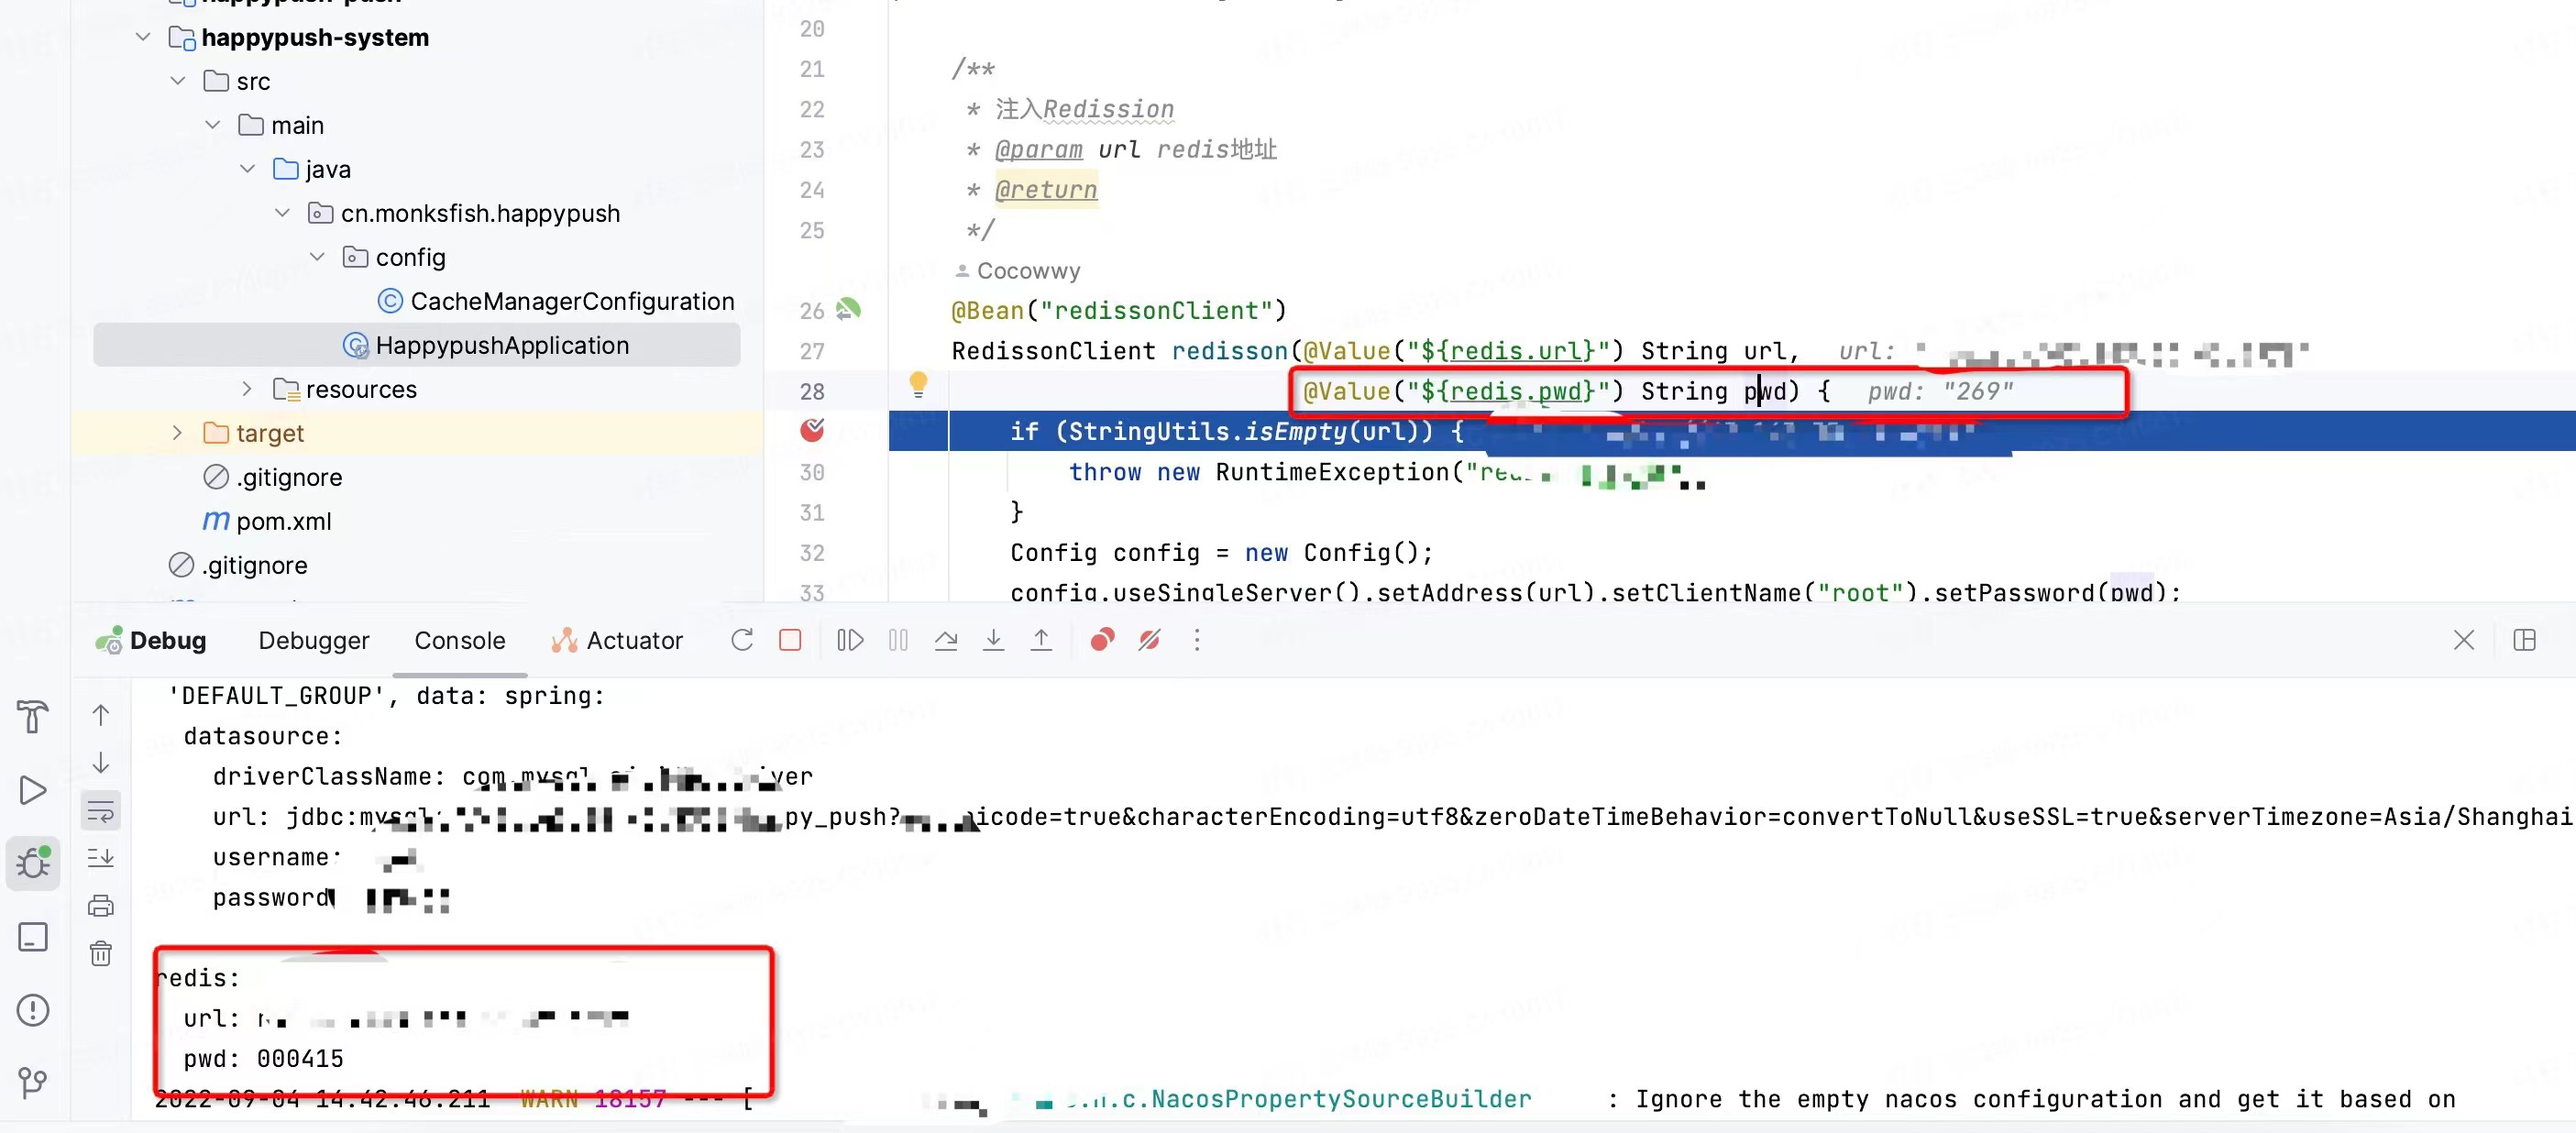Viewport: 2576px width, 1133px height.
Task: Click the intention light bulb on line 28
Action: point(919,385)
